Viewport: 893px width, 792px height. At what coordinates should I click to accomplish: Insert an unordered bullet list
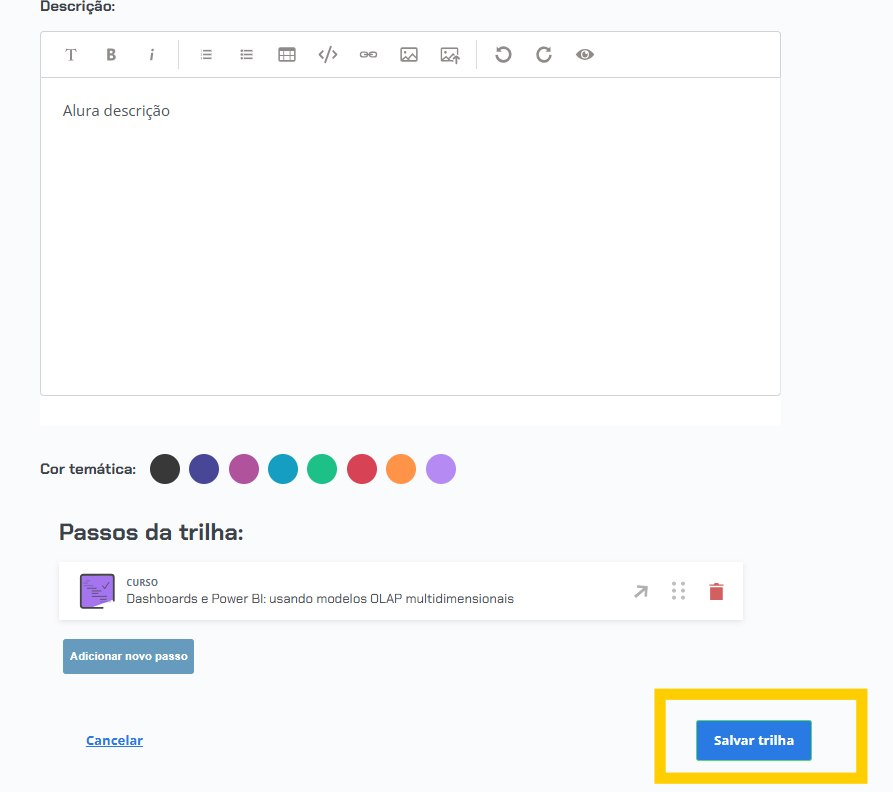(246, 55)
